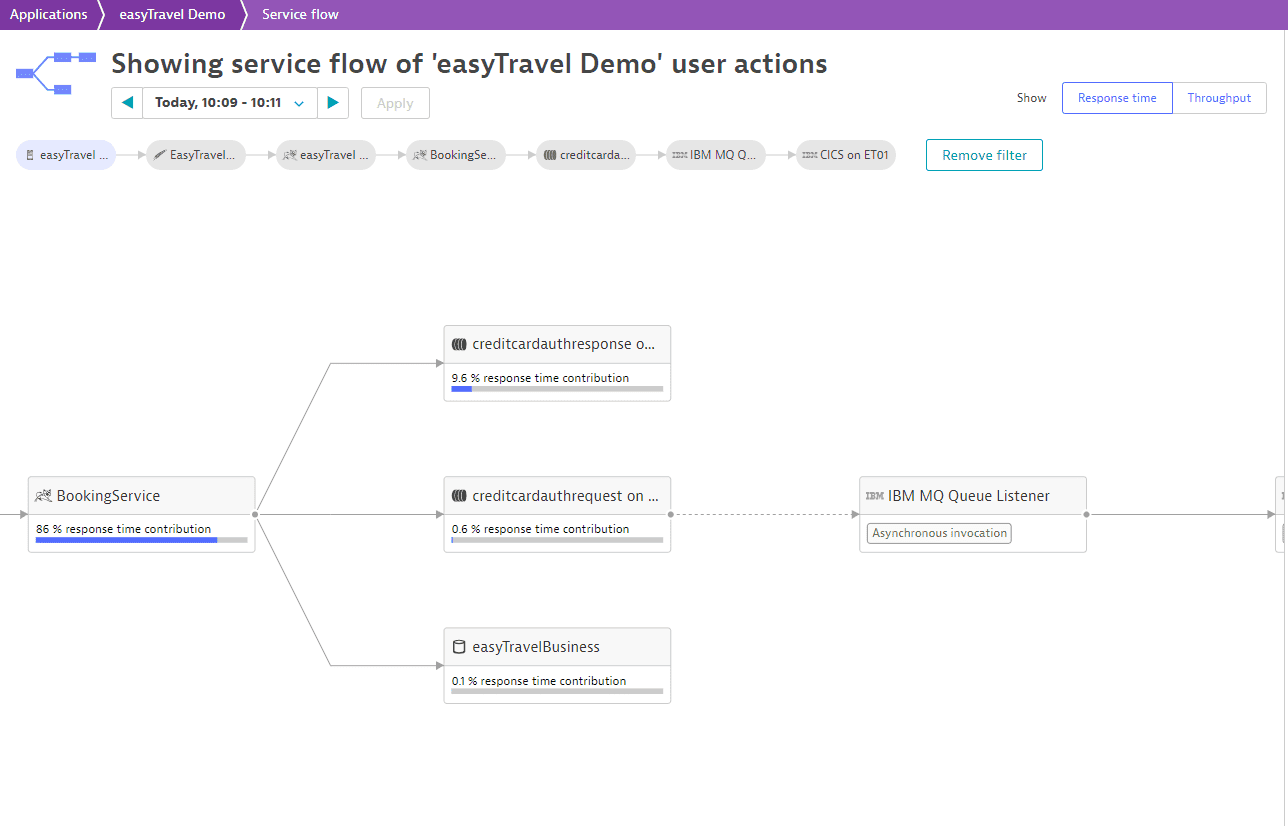This screenshot has height=826, width=1288.
Task: Click service icon in BookingSe... chip
Action: pos(420,155)
